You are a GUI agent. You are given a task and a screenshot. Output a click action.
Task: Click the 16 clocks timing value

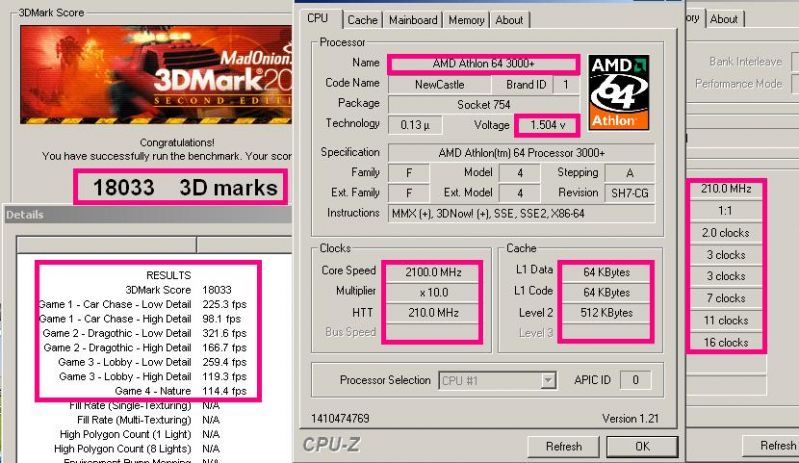point(726,342)
